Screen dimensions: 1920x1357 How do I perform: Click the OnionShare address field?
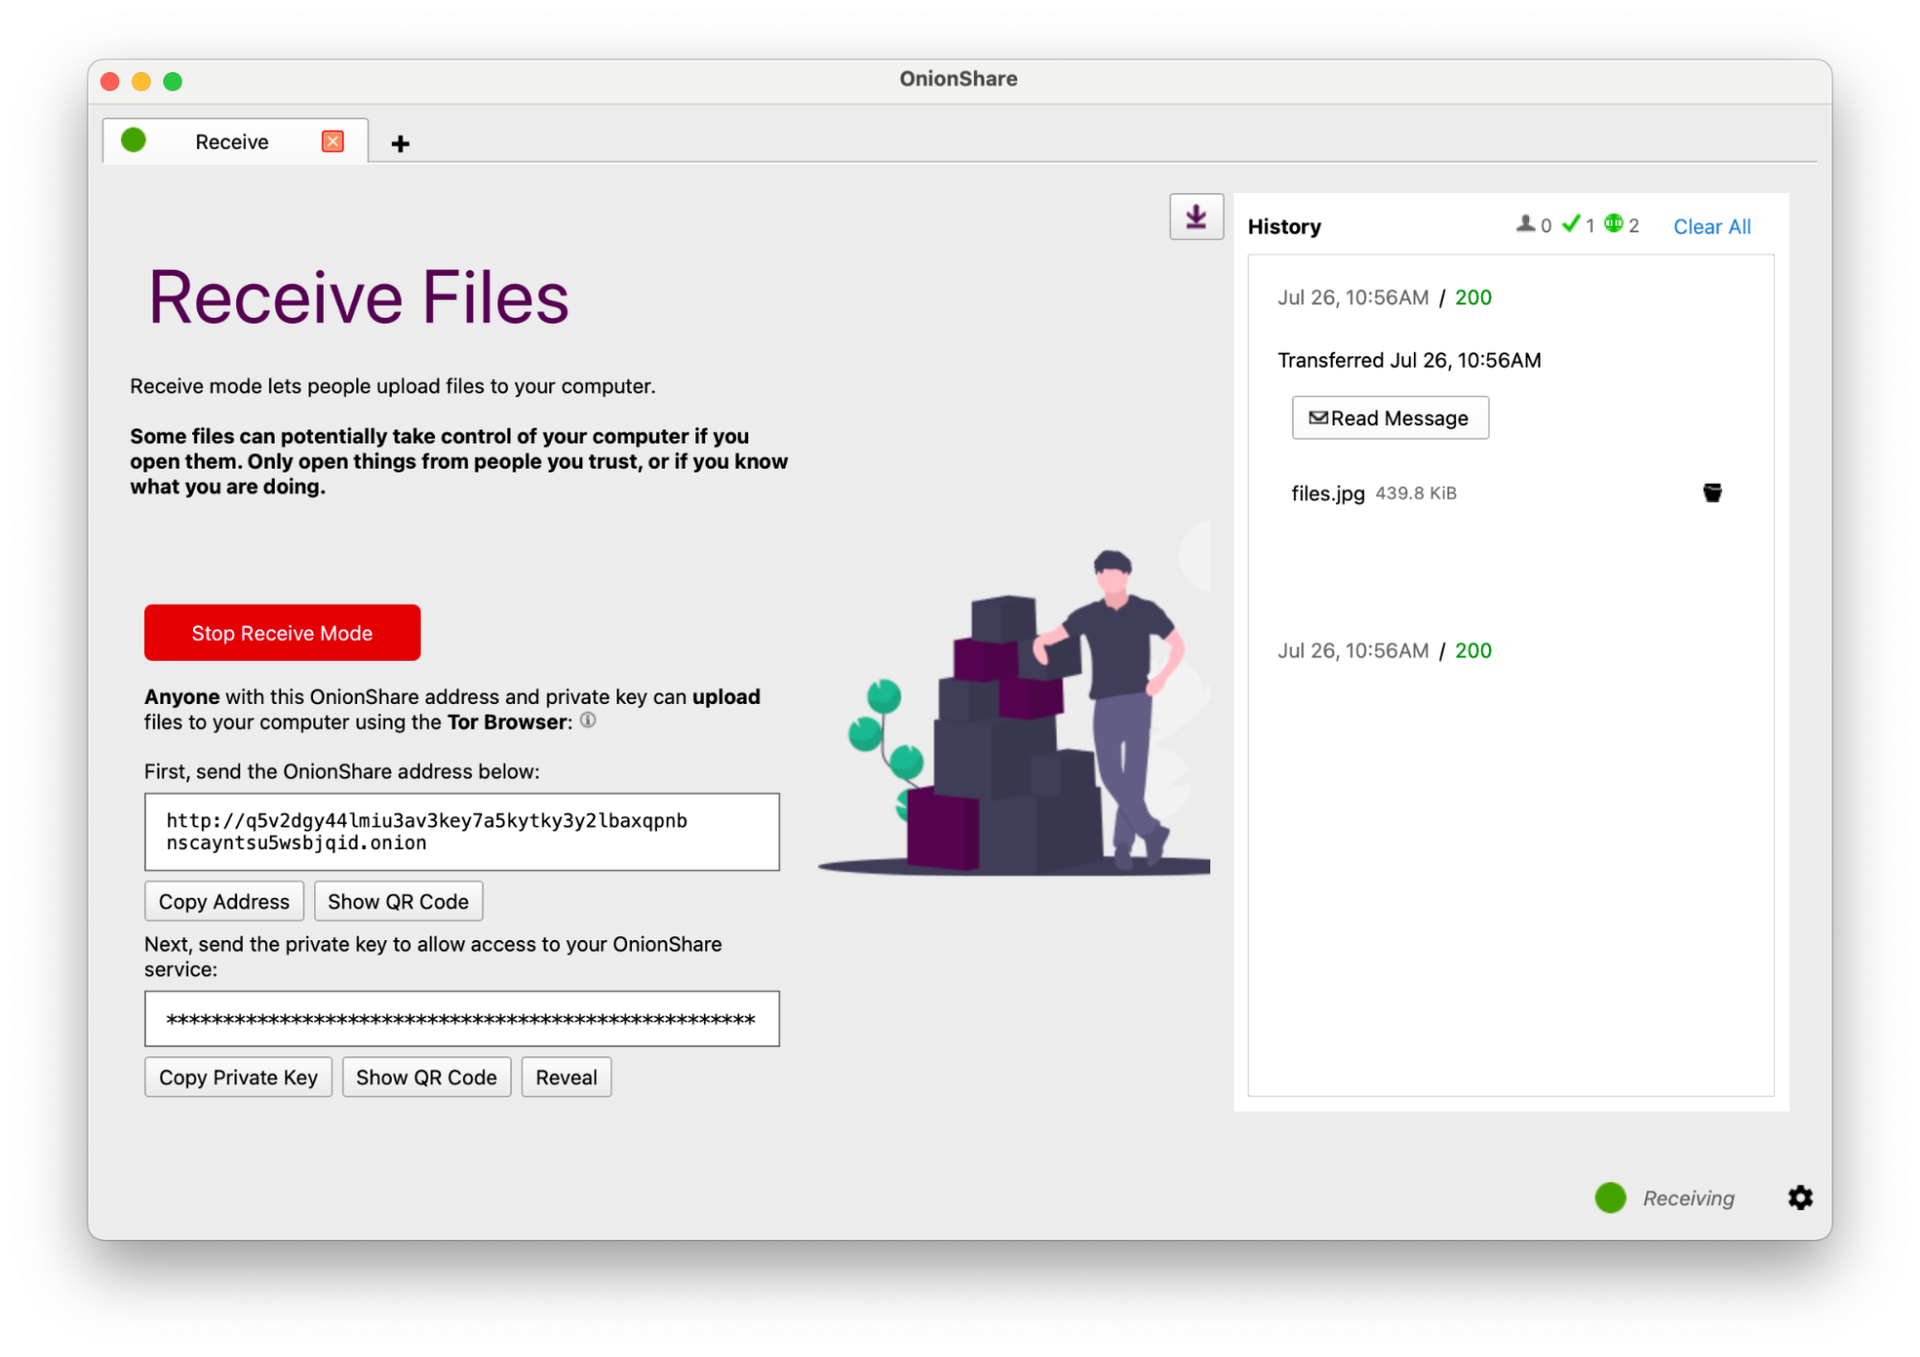[x=462, y=831]
